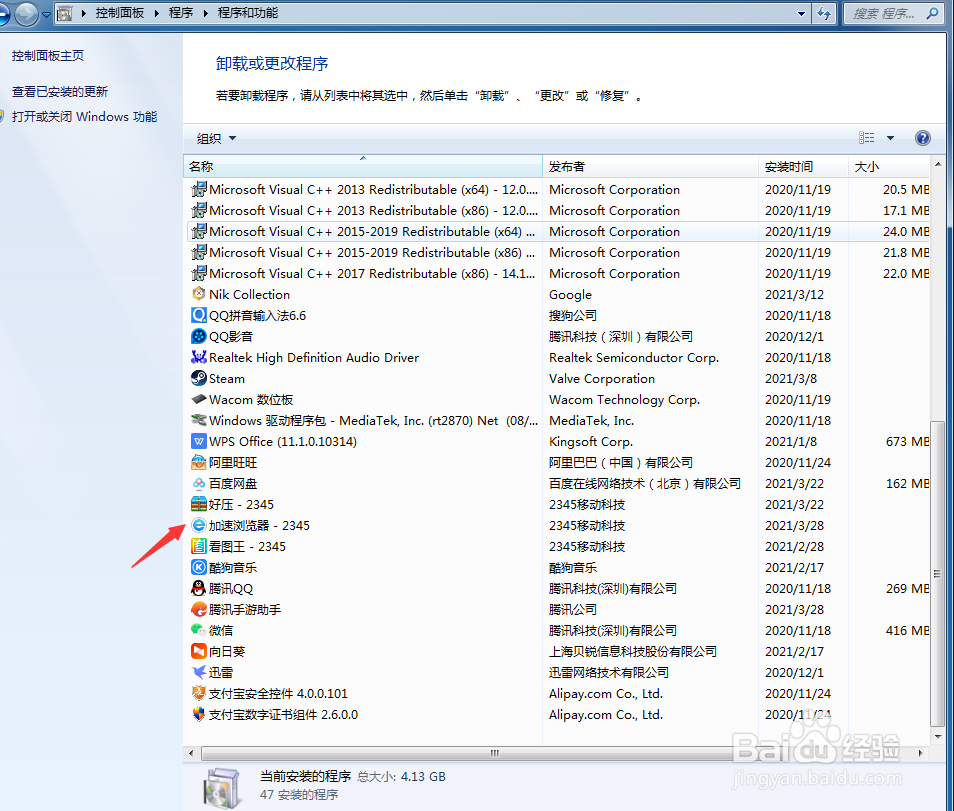954x811 pixels.
Task: Click the 腾讯QQ penguin icon
Action: [198, 588]
